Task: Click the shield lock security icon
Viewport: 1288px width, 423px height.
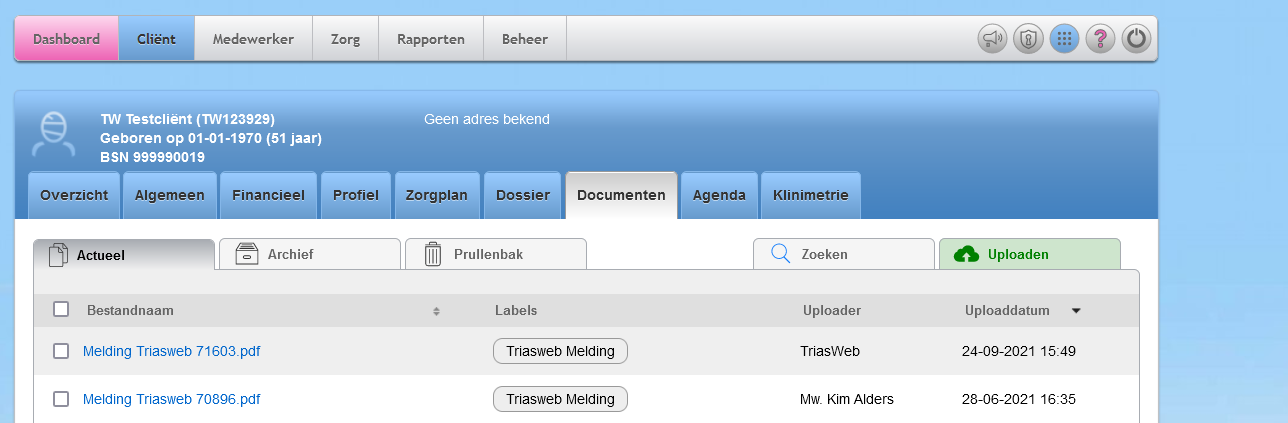Action: click(x=1028, y=39)
